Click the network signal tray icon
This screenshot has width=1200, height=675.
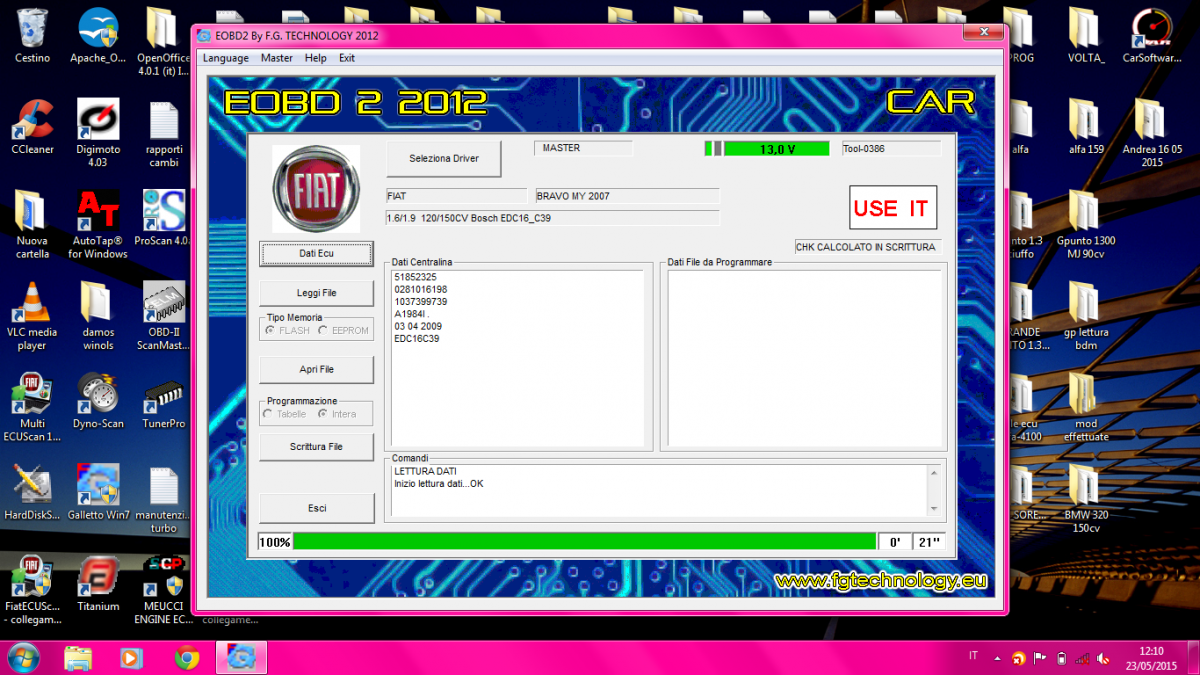coord(1081,657)
